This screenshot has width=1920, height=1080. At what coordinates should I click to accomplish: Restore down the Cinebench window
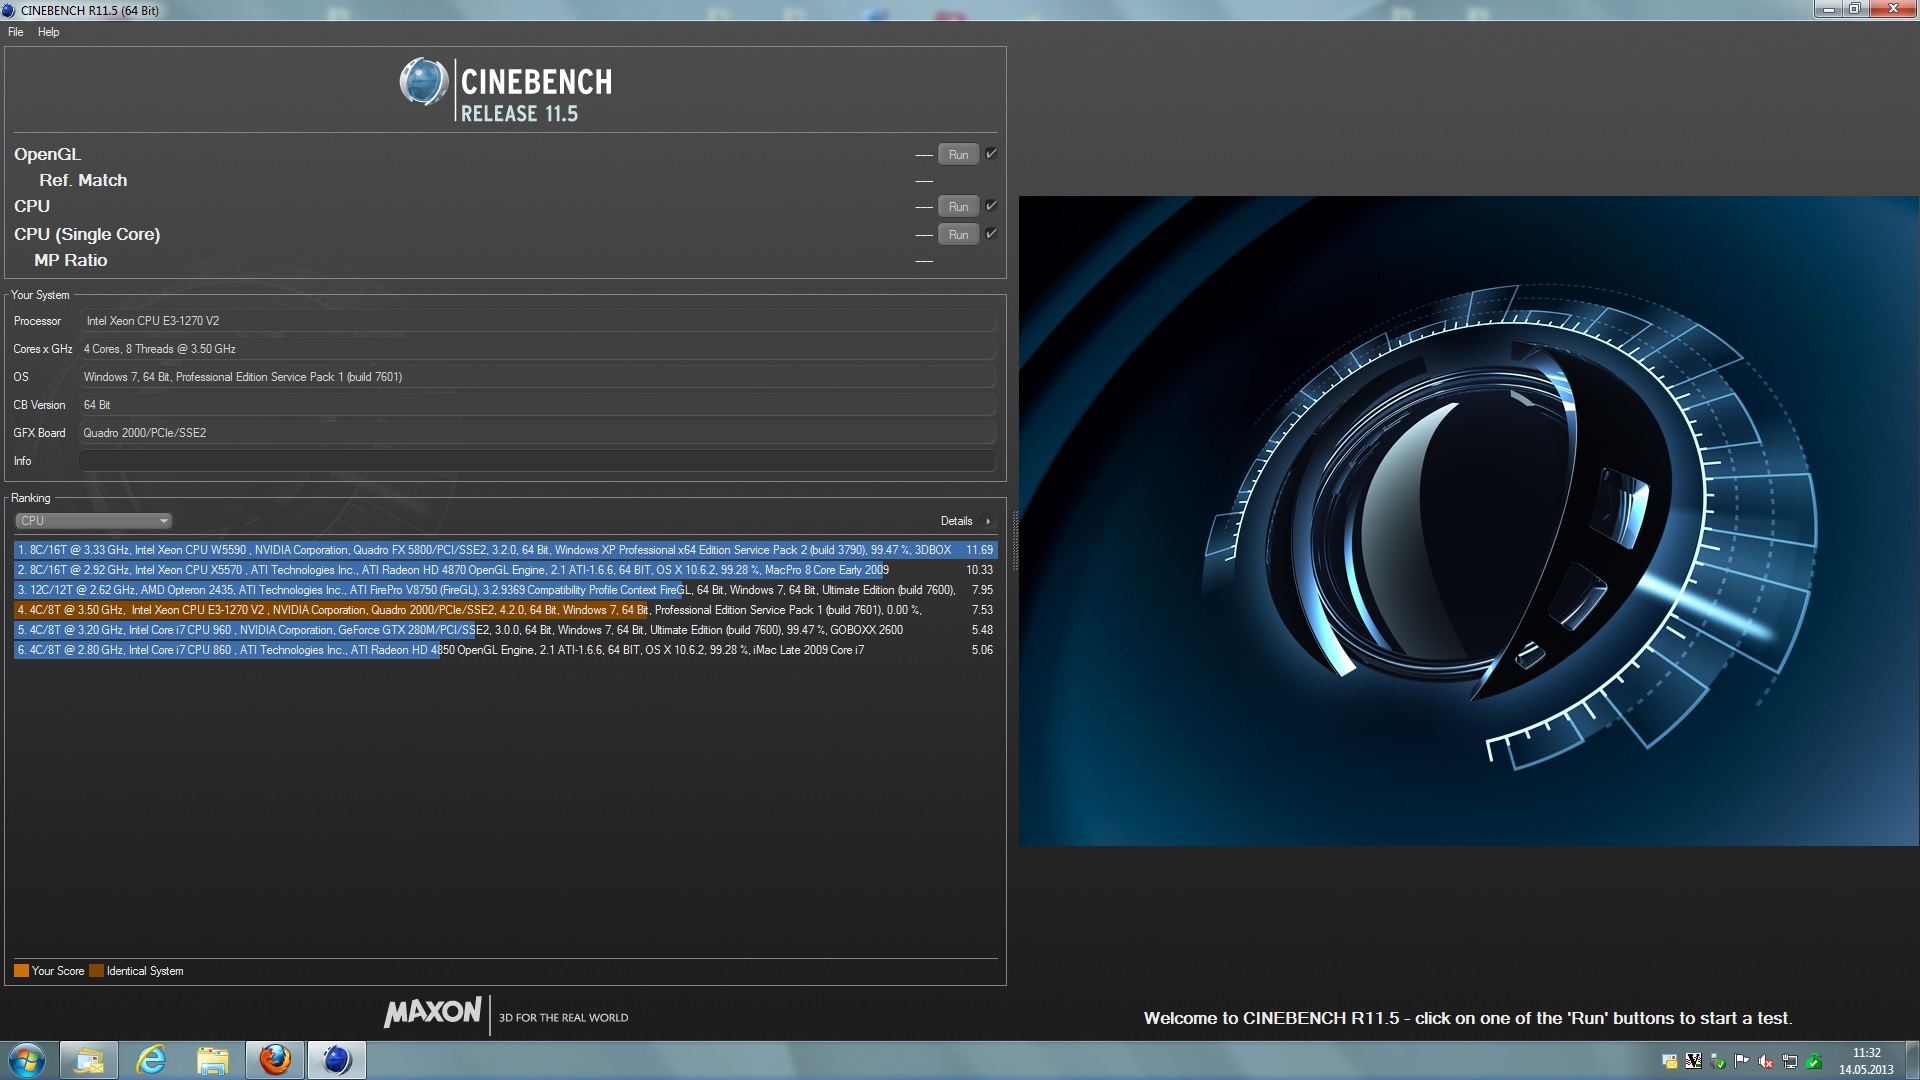click(x=1854, y=9)
